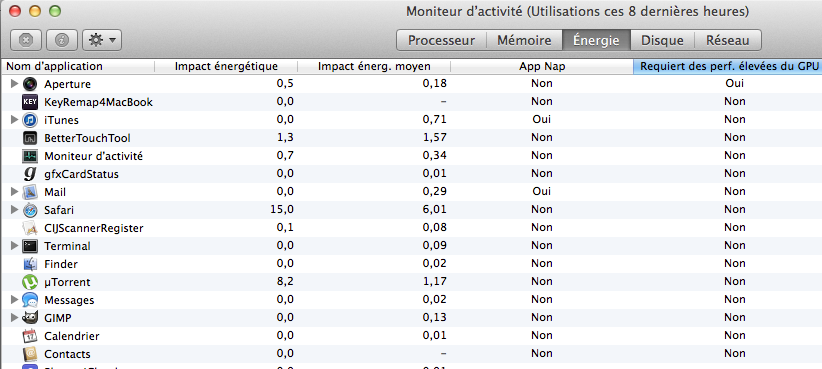Switch to the Mémoire tab
Screen dimensions: 822x369
click(x=524, y=40)
